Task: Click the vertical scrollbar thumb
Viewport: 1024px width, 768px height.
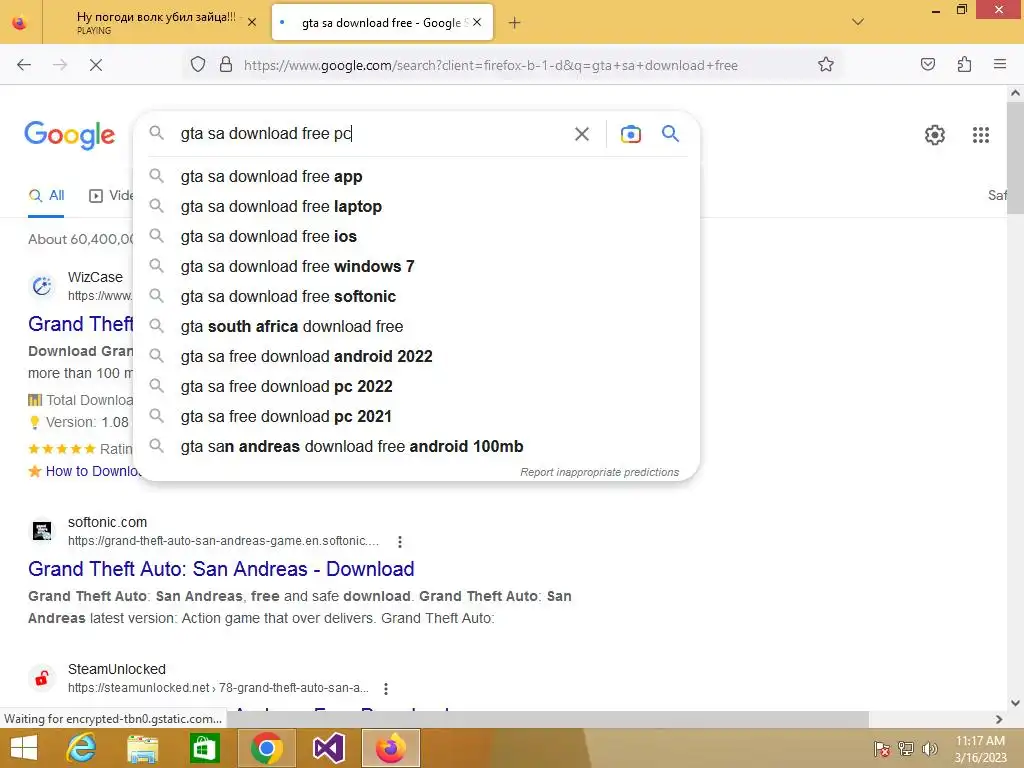Action: point(1015,158)
